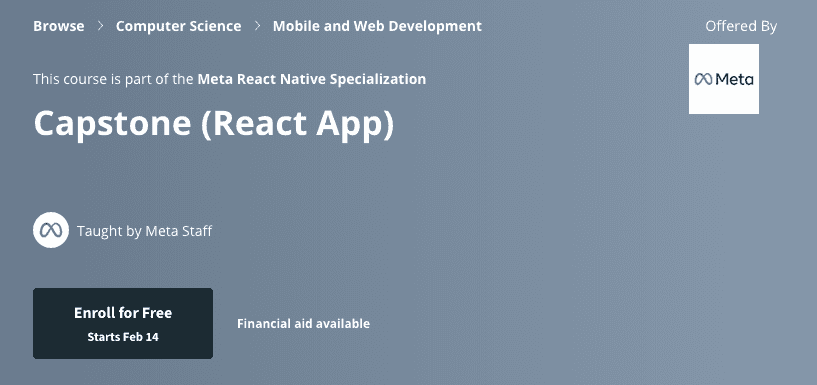The image size is (817, 385).
Task: Click the round Meta instructor avatar icon
Action: [51, 230]
